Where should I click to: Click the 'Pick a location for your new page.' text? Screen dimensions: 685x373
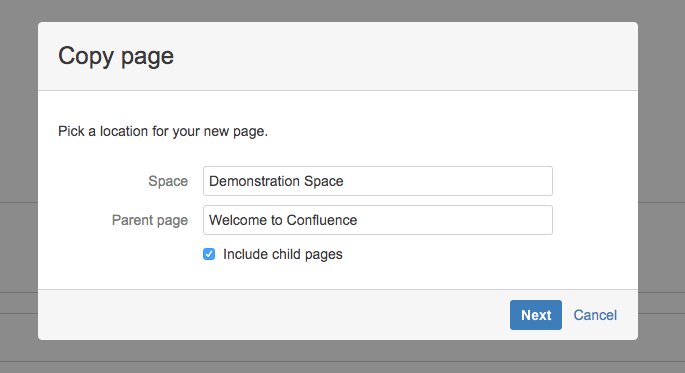tap(163, 131)
